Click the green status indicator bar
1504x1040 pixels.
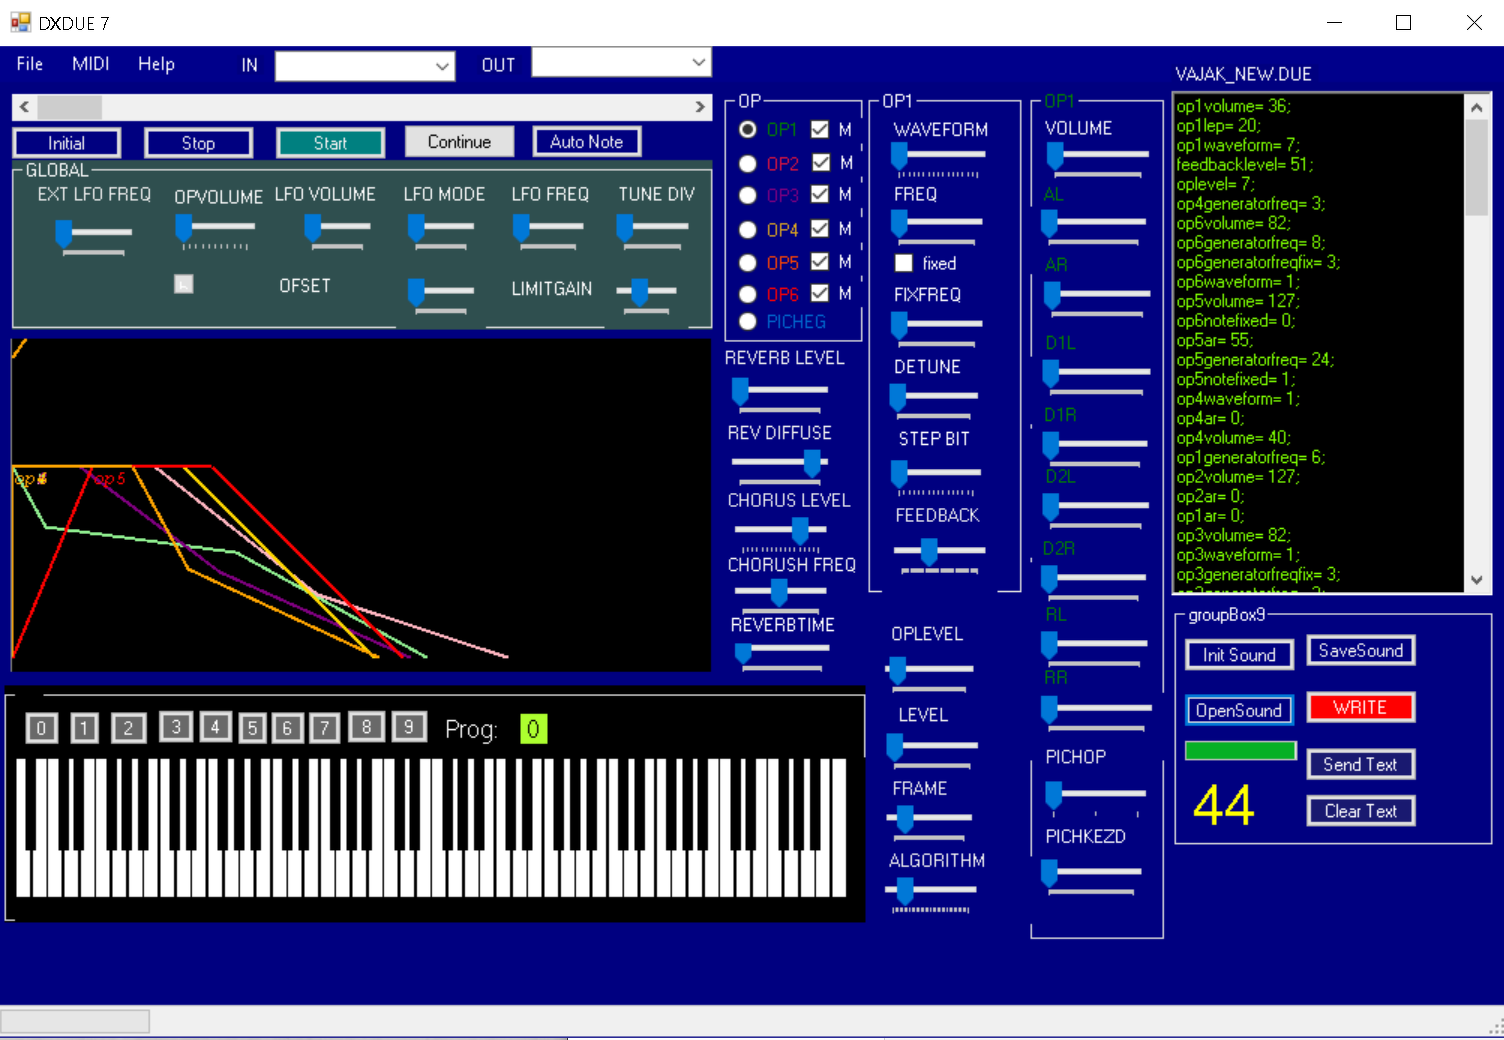1241,751
